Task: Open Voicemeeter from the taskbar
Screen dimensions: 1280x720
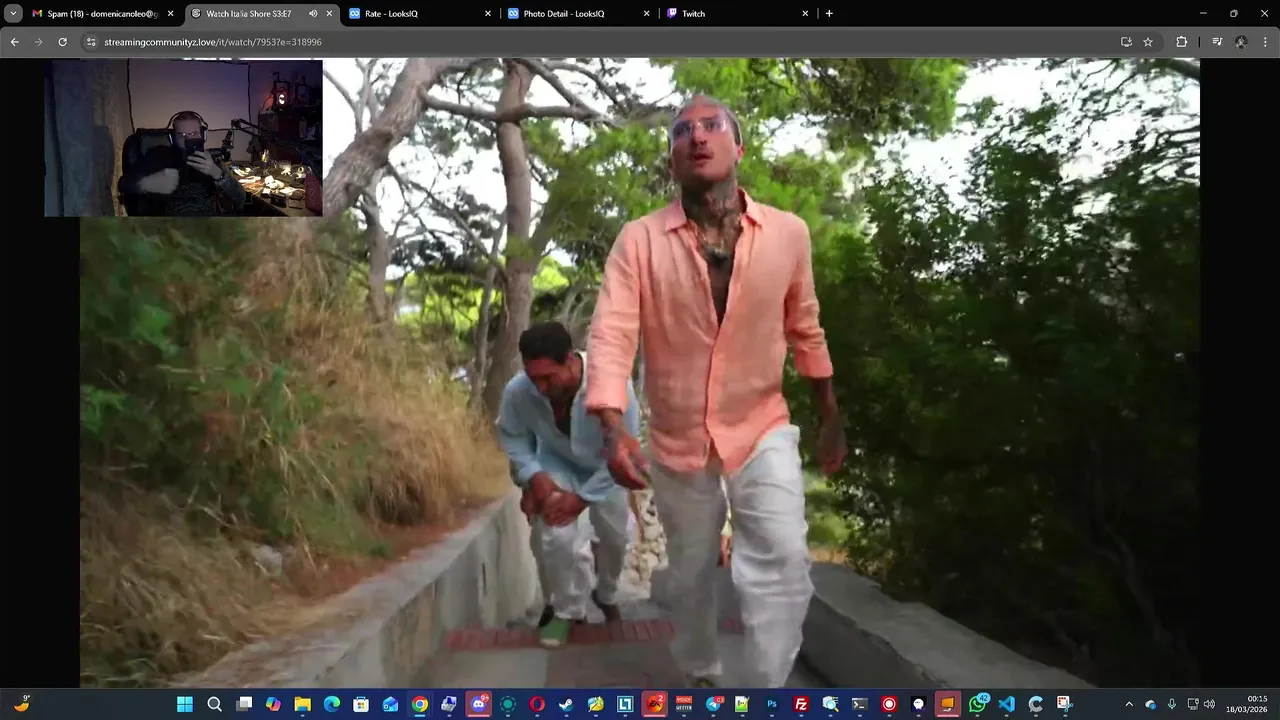Action: pos(684,704)
